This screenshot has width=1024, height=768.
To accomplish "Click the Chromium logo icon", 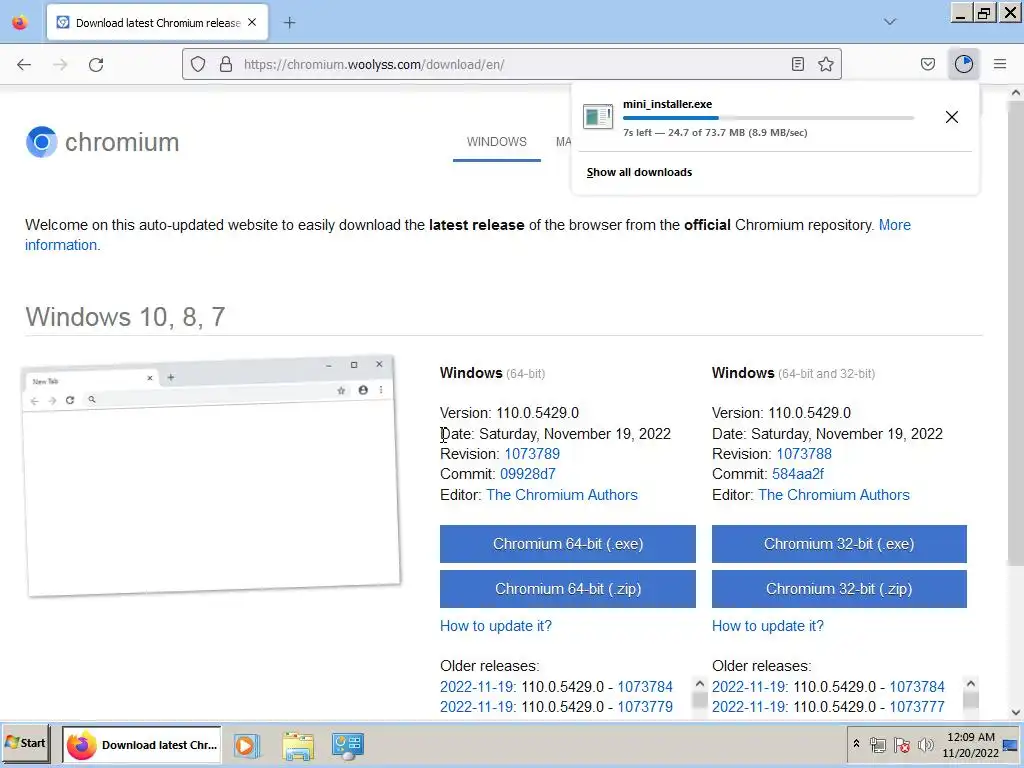I will pos(41,142).
